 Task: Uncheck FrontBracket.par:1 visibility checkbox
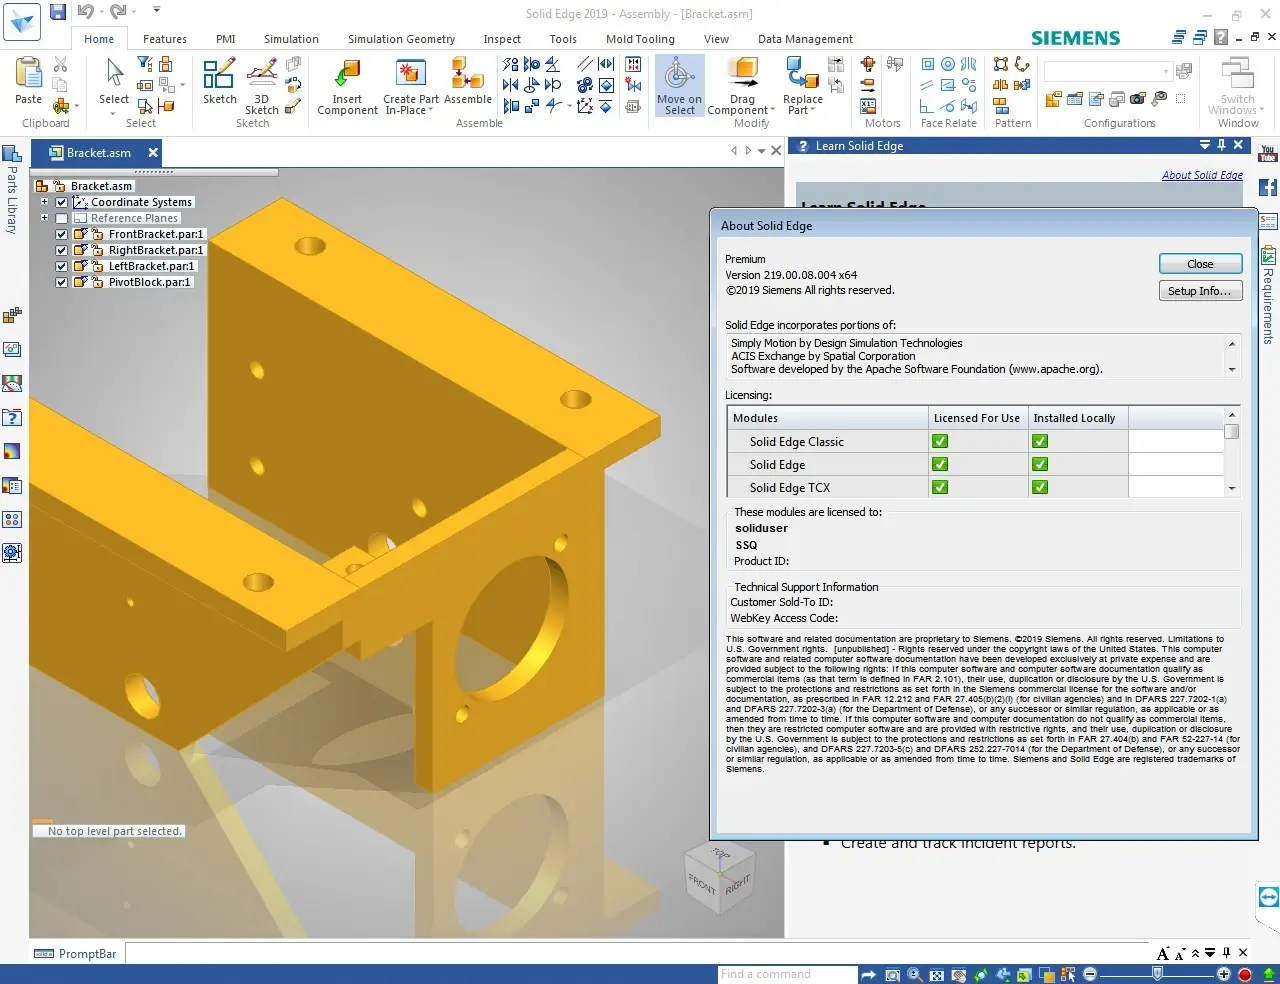point(61,234)
